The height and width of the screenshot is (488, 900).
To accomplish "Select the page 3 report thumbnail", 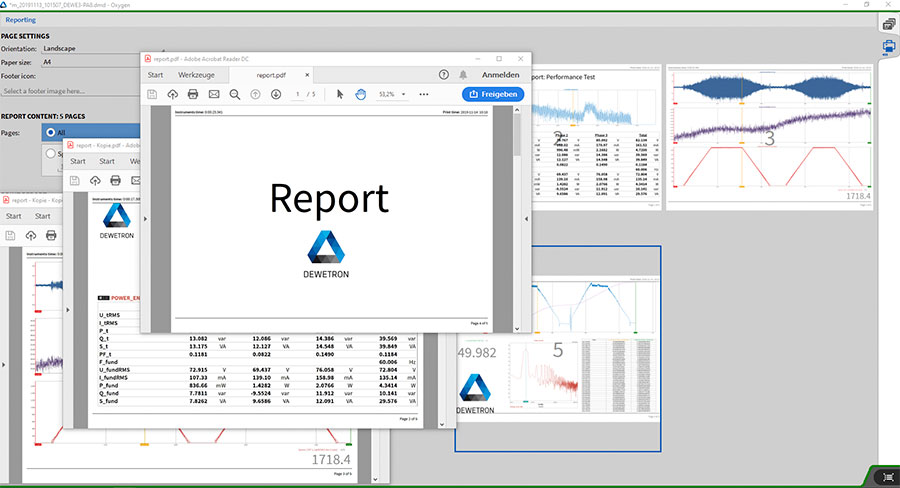I will pyautogui.click(x=766, y=138).
